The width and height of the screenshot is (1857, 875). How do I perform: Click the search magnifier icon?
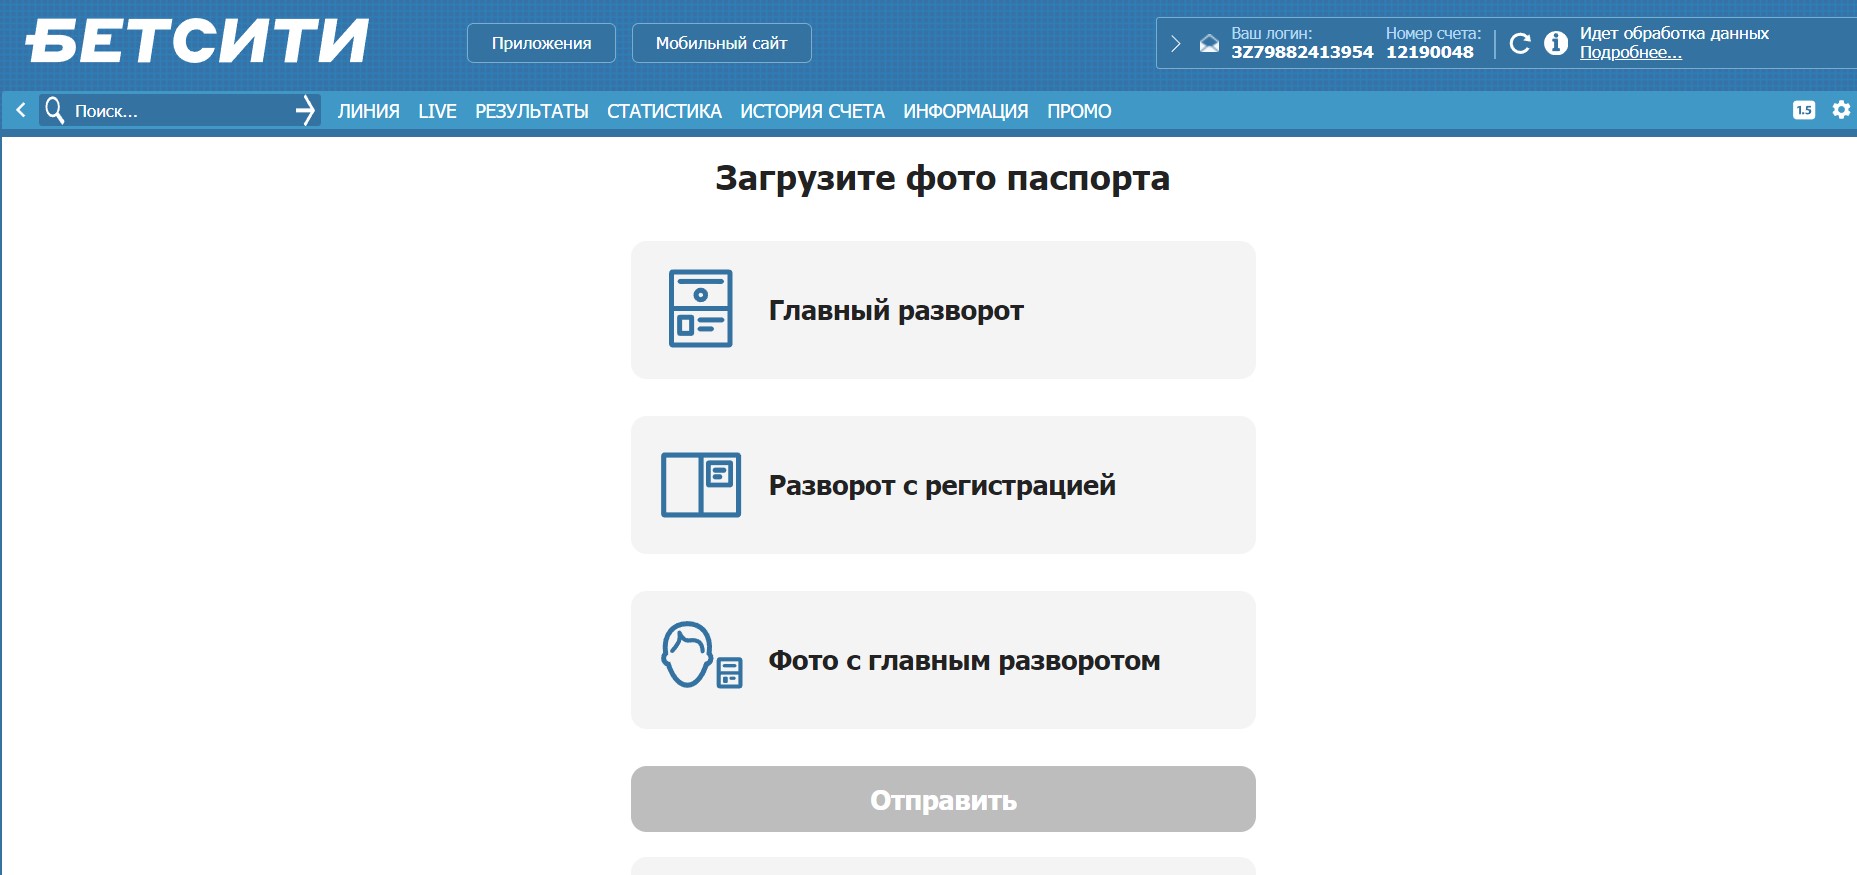pos(55,110)
